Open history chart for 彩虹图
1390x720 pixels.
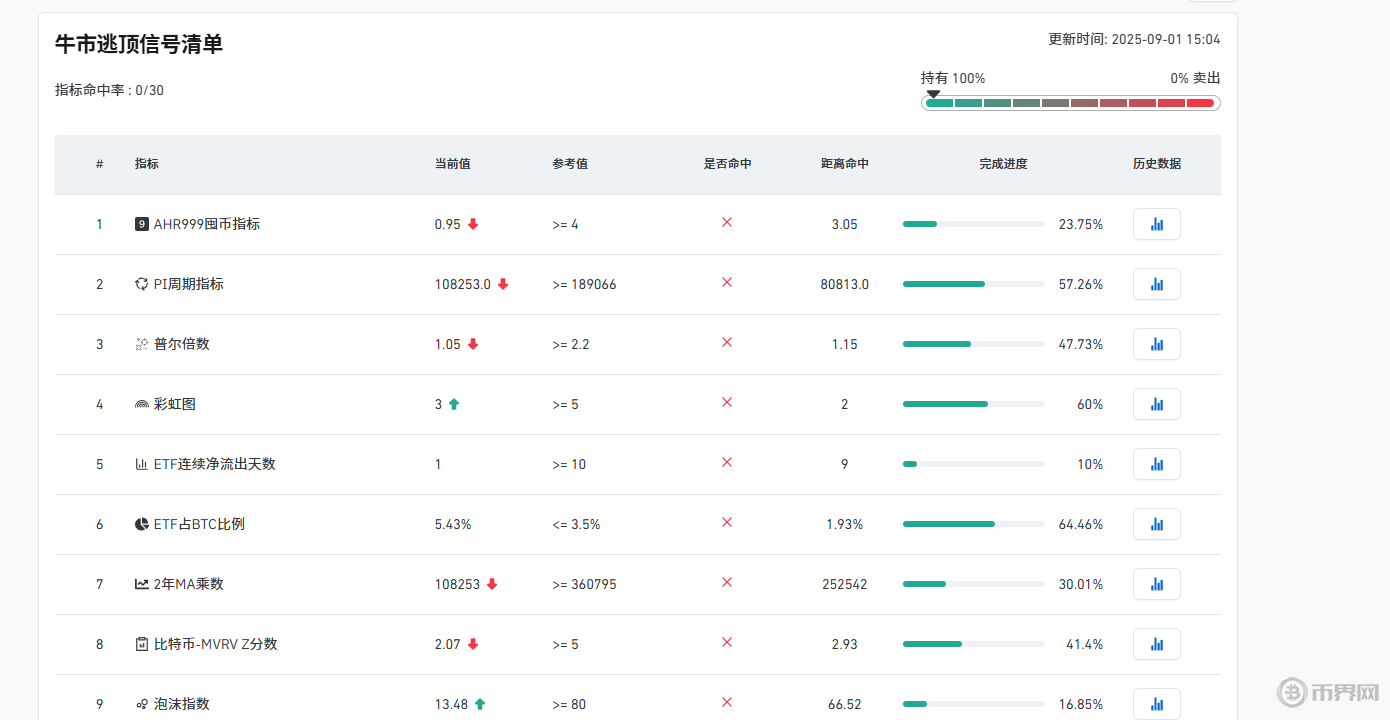(1156, 404)
